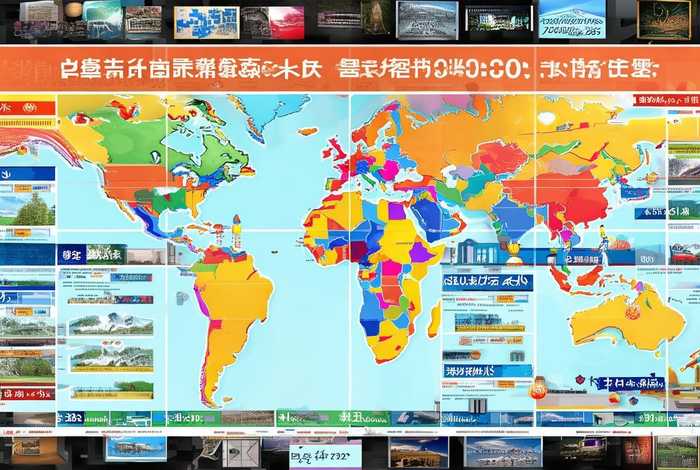Open the gold-framed dark thumbnail at top right

click(x=665, y=19)
